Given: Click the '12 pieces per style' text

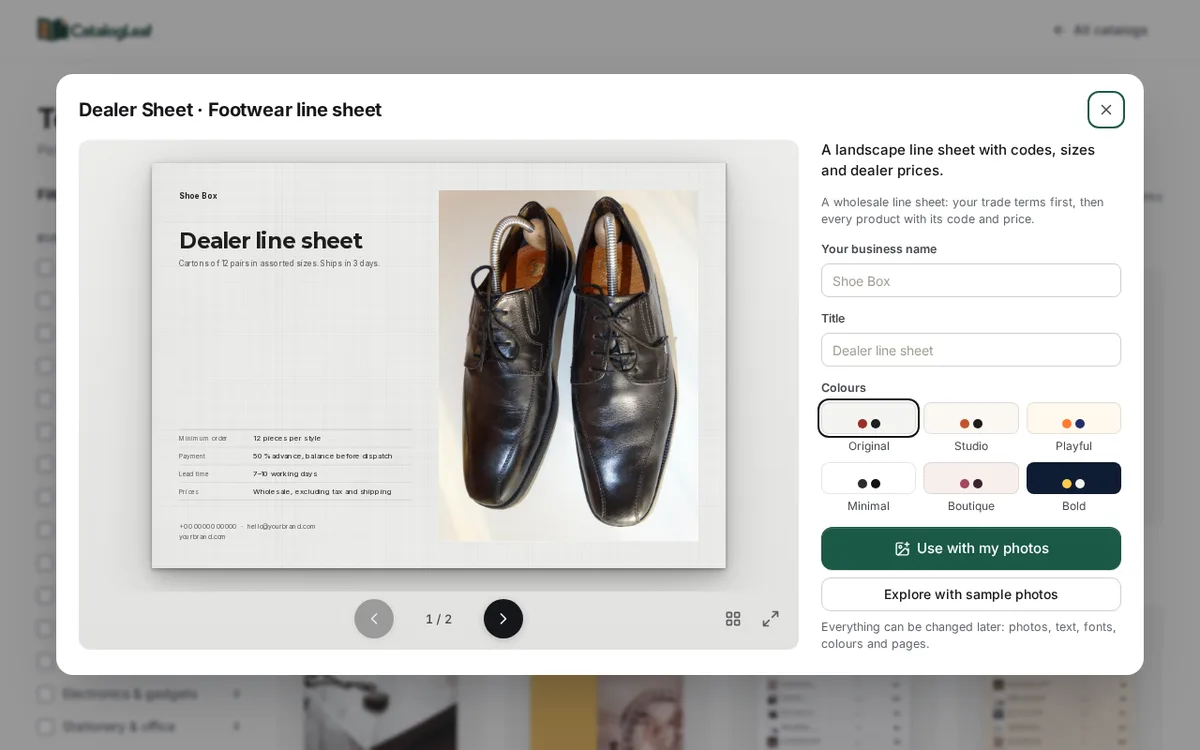Looking at the screenshot, I should pos(287,438).
